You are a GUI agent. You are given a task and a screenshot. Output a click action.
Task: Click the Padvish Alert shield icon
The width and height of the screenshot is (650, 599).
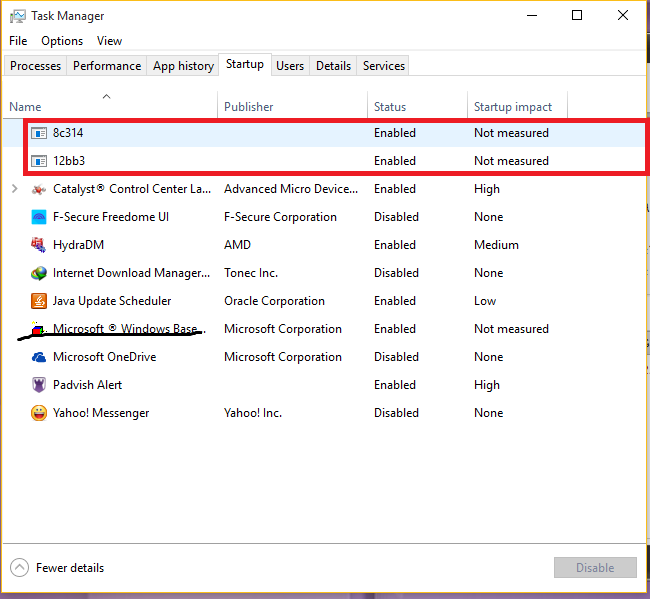(x=39, y=385)
